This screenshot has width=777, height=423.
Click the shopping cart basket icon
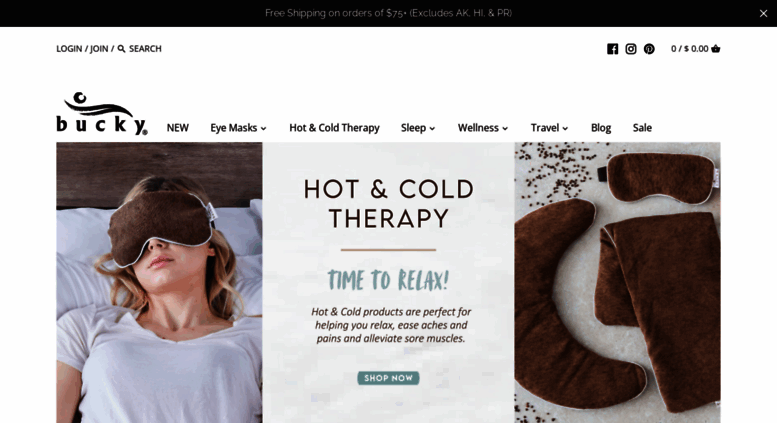pyautogui.click(x=716, y=49)
